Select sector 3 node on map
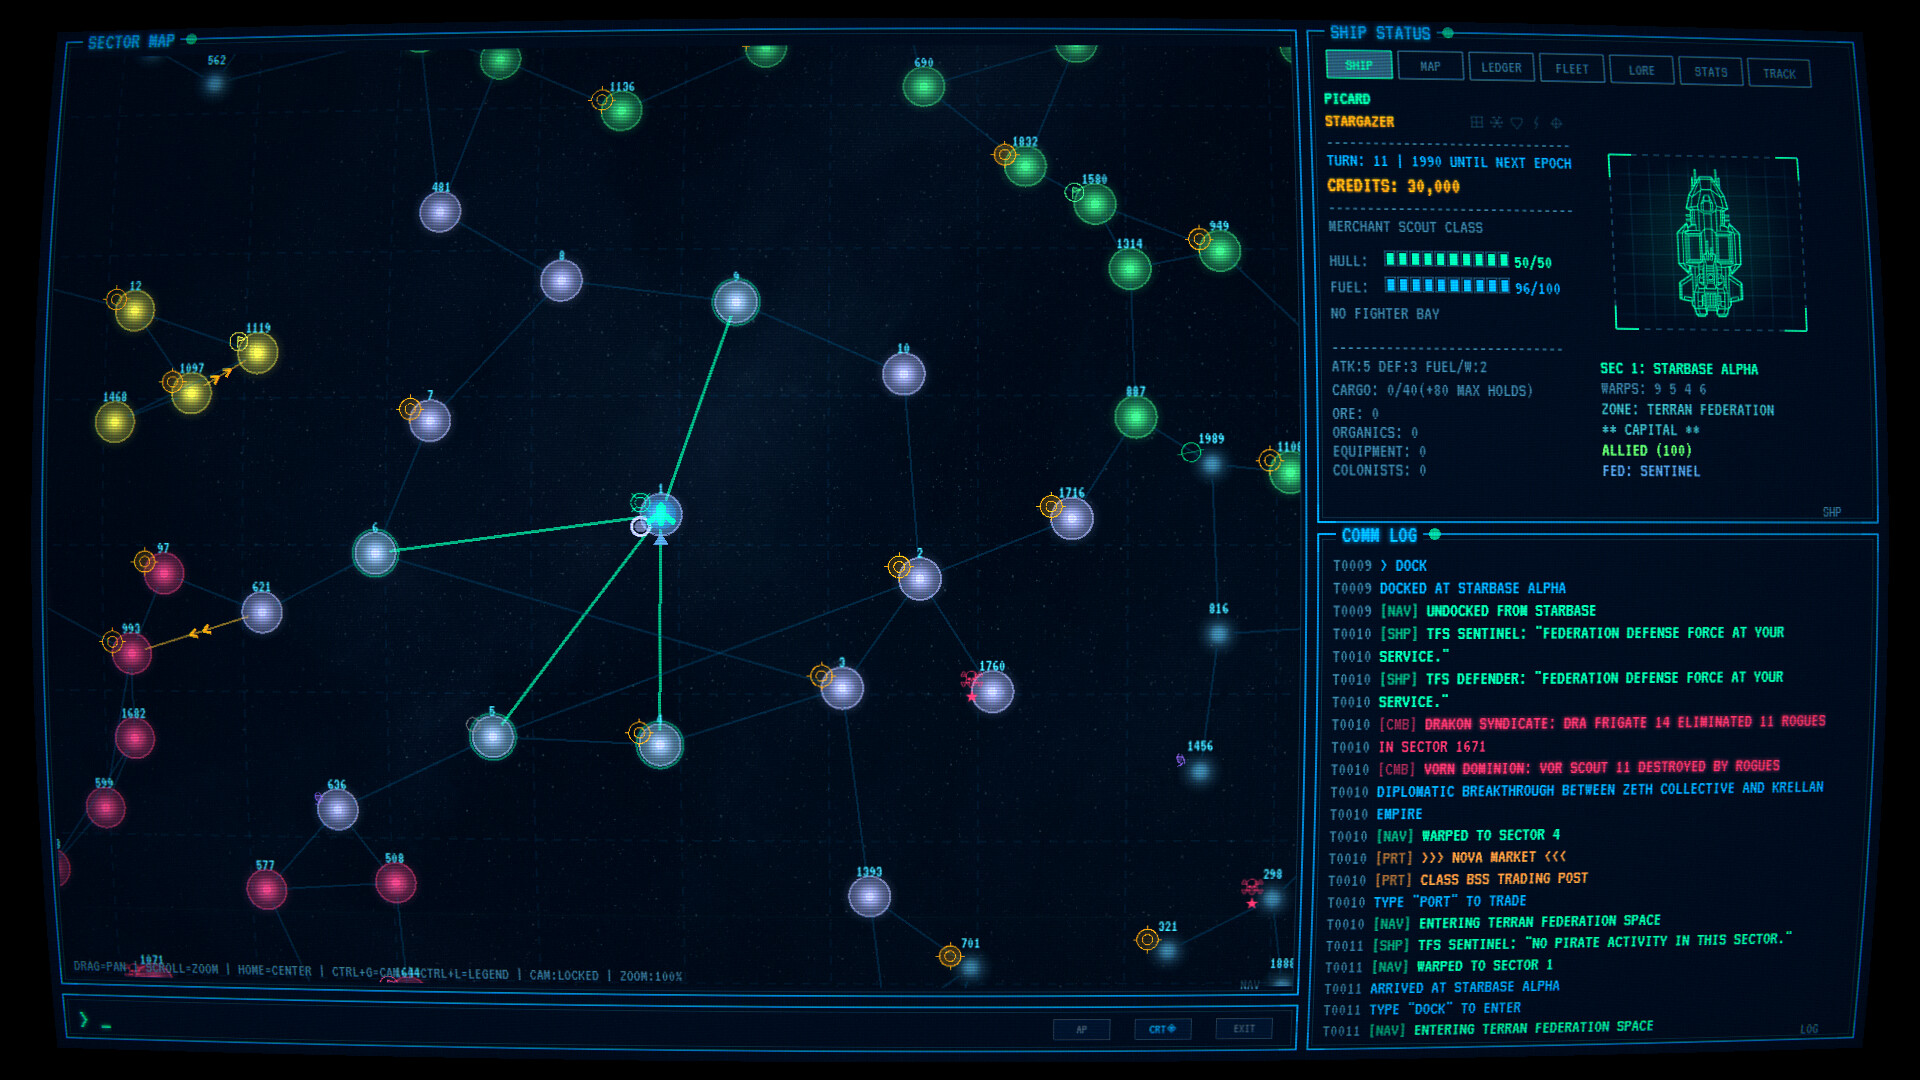This screenshot has height=1080, width=1920. pos(842,688)
